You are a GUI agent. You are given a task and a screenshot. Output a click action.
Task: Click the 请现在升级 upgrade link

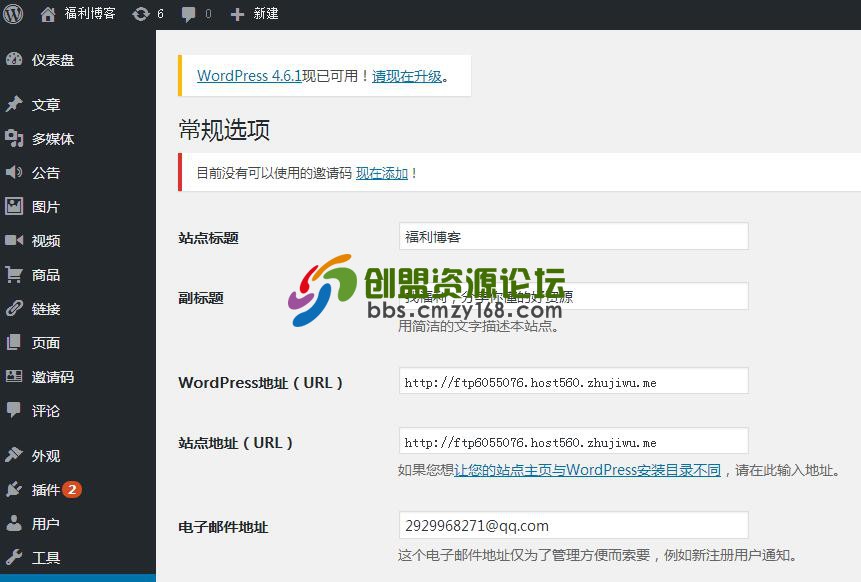pyautogui.click(x=407, y=76)
